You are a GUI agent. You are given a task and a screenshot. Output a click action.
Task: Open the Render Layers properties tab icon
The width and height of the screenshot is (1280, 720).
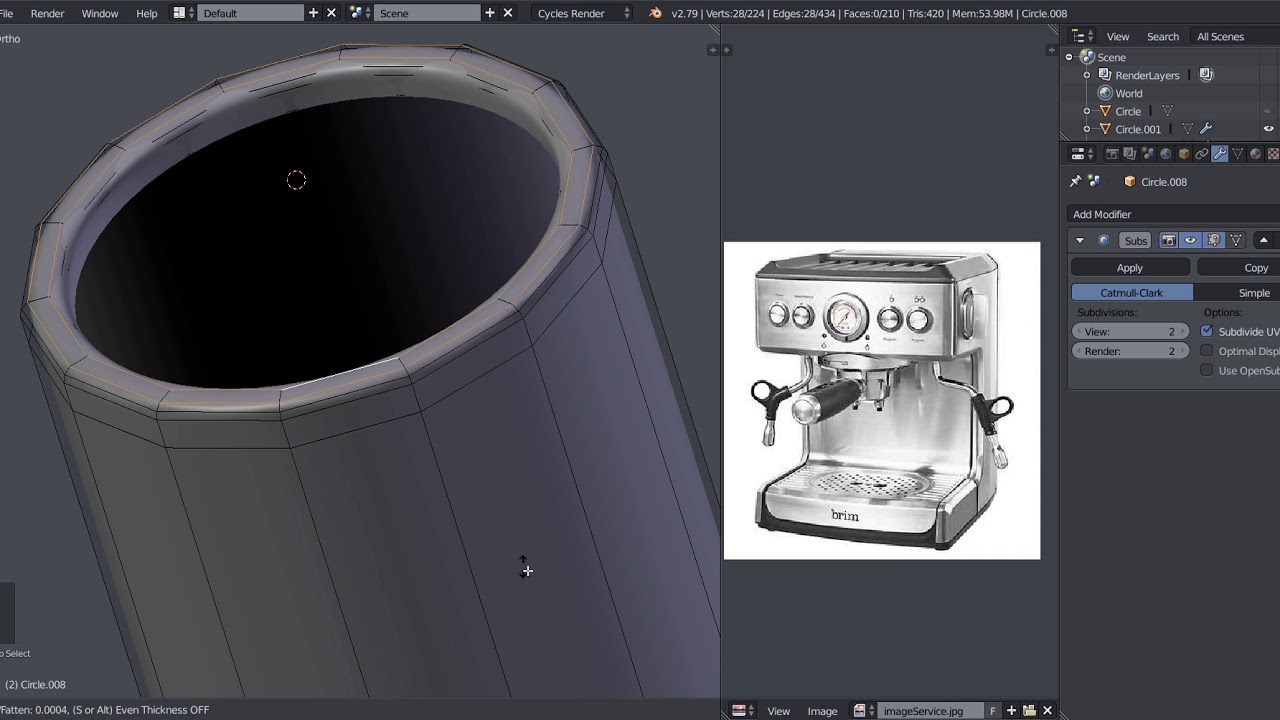pos(1129,154)
